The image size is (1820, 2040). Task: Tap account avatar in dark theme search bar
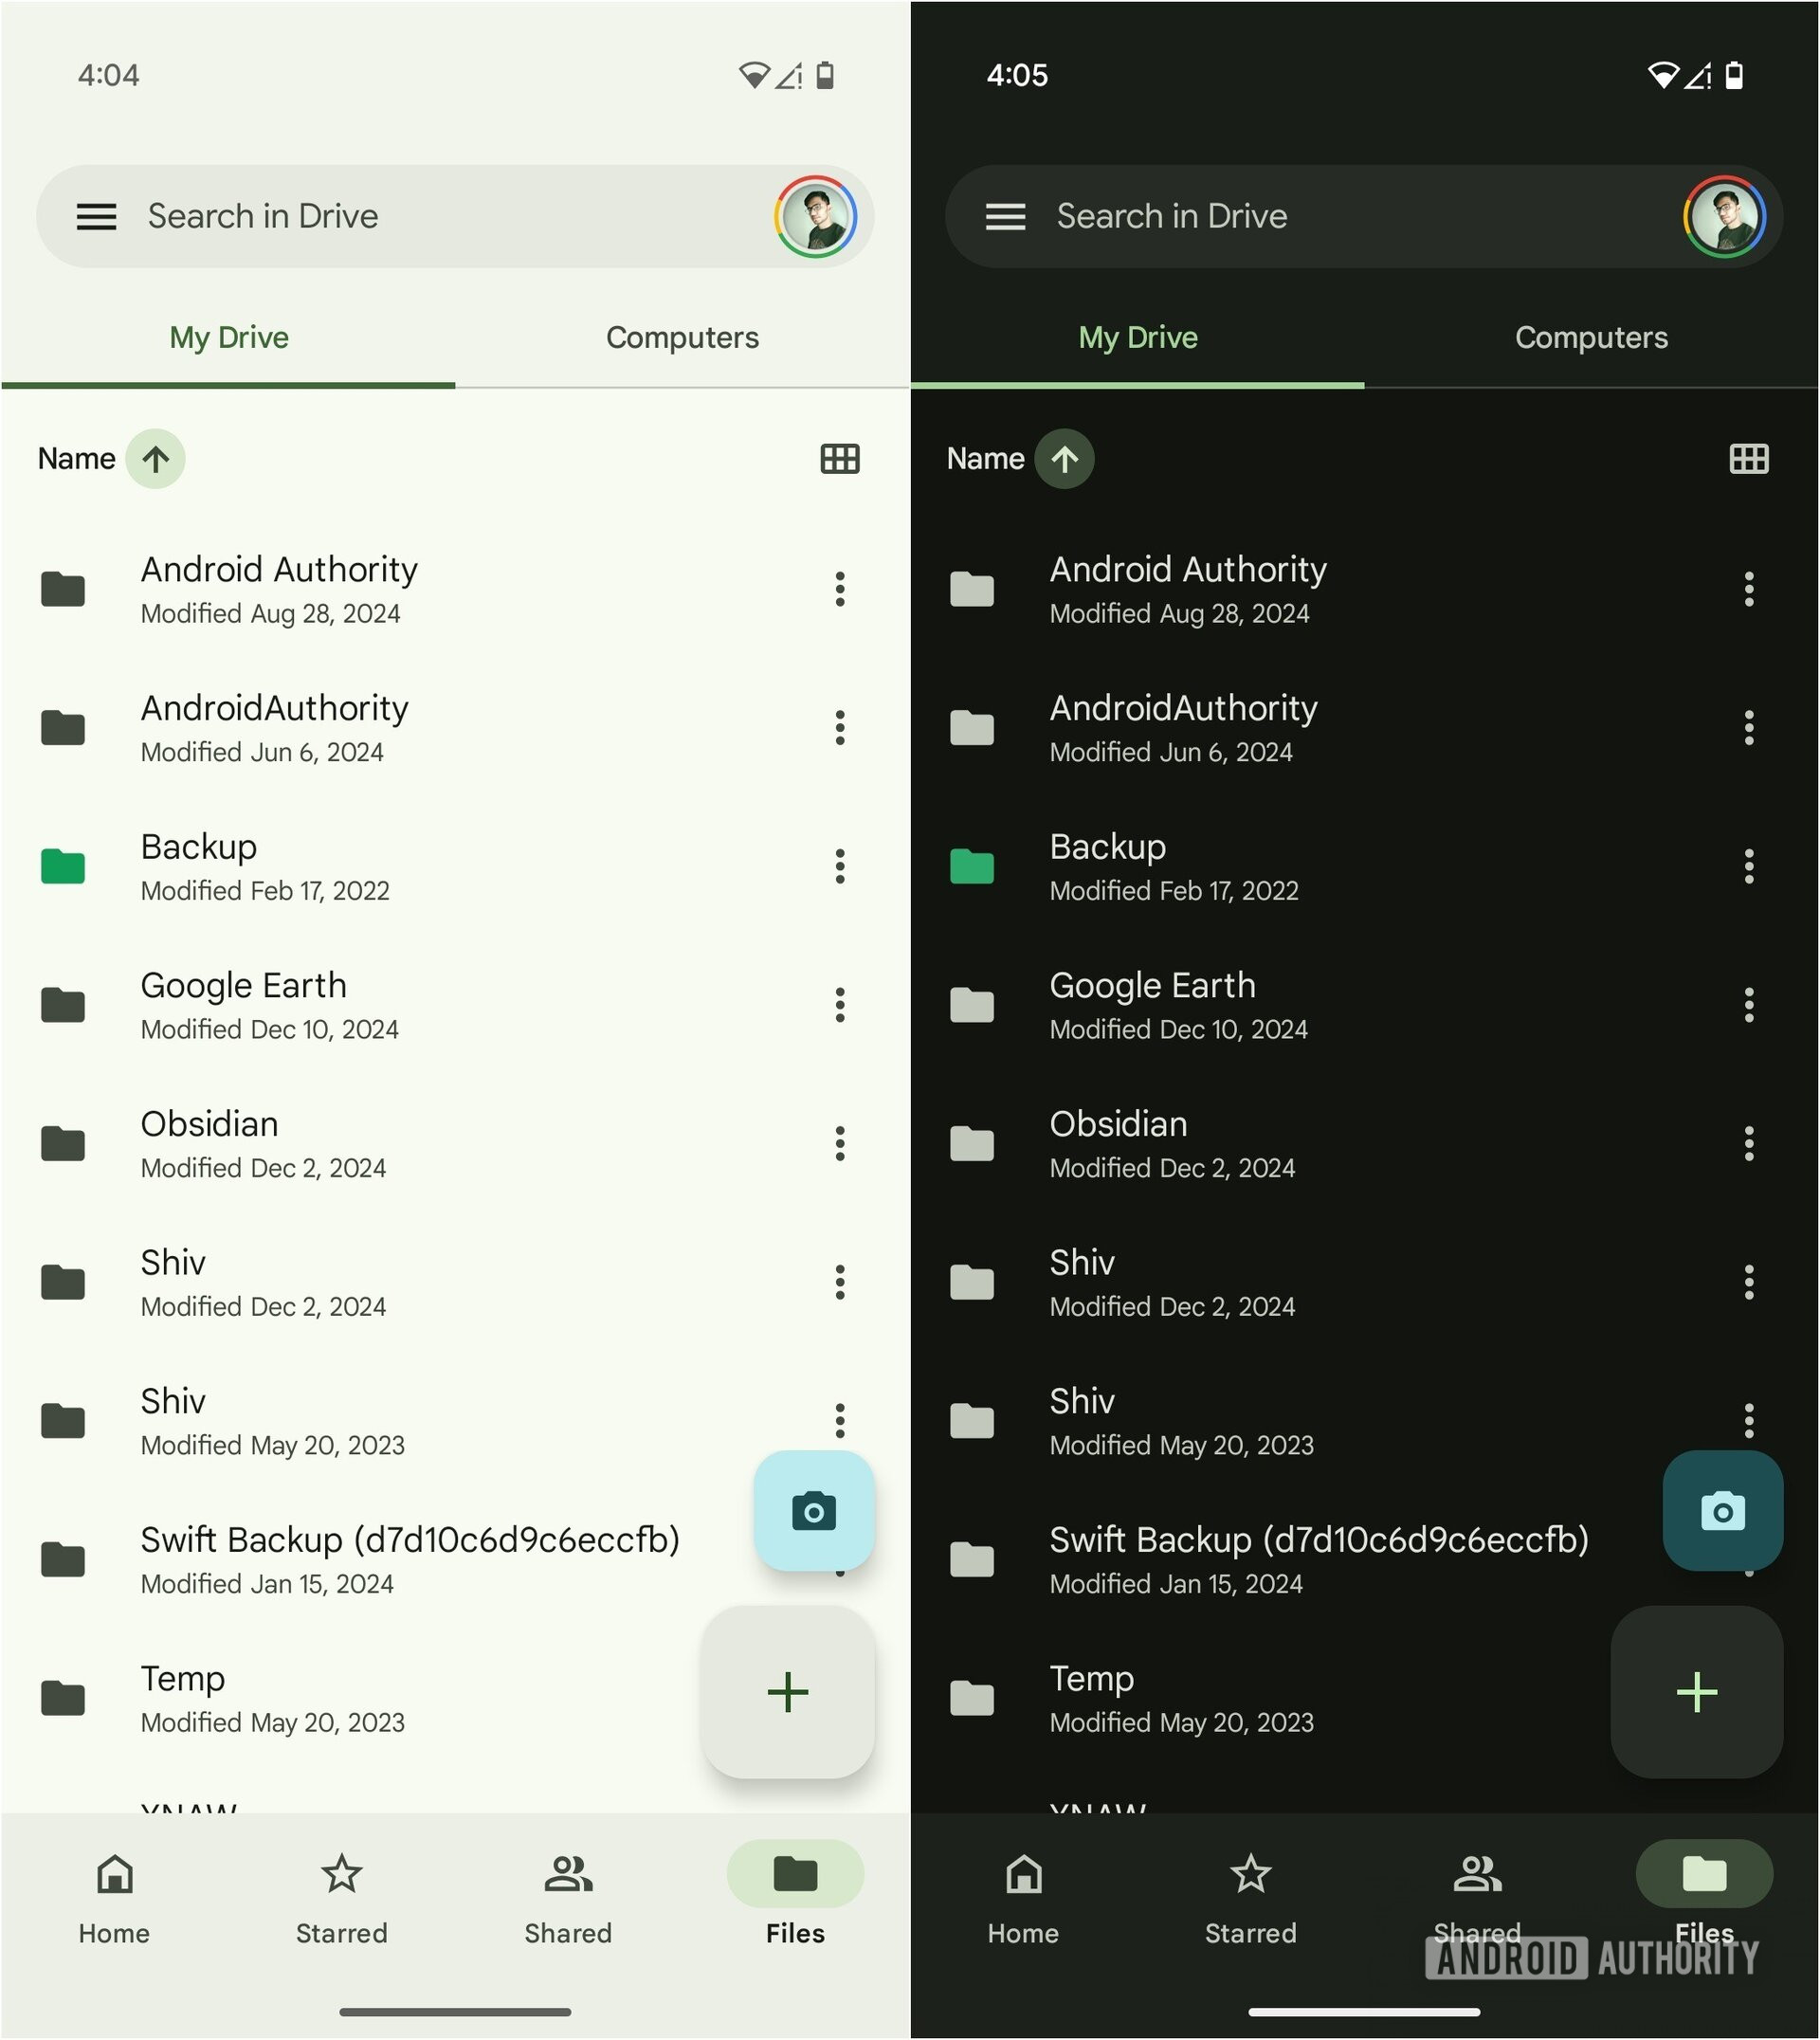[x=1724, y=216]
